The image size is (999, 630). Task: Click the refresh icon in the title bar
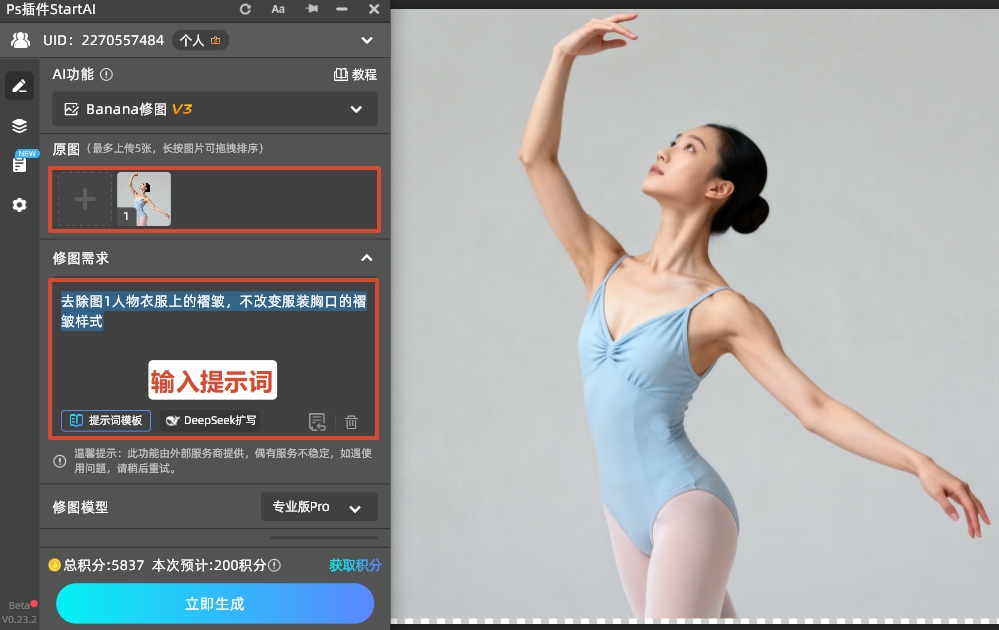[x=244, y=9]
